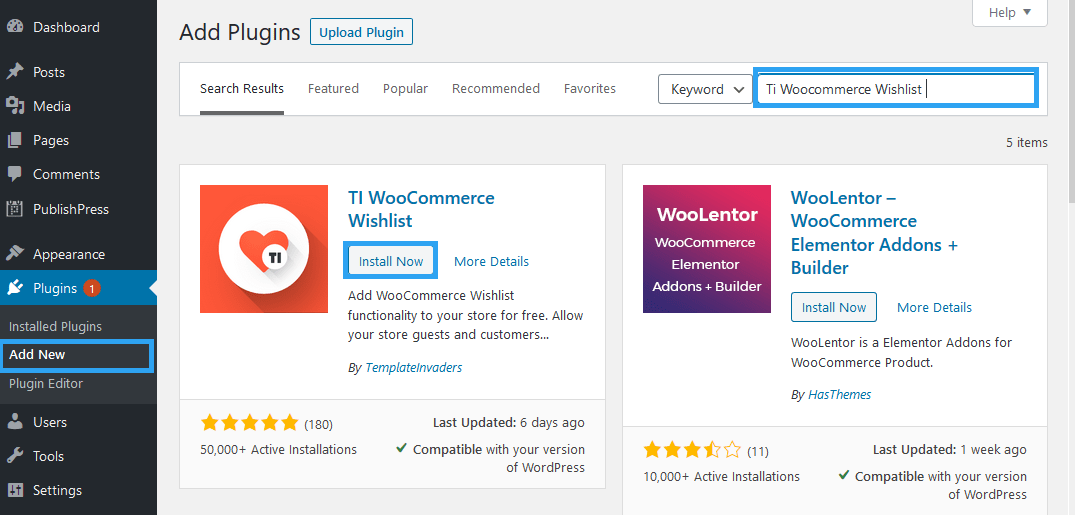1075x515 pixels.
Task: Click the Media icon in sidebar
Action: [14, 106]
